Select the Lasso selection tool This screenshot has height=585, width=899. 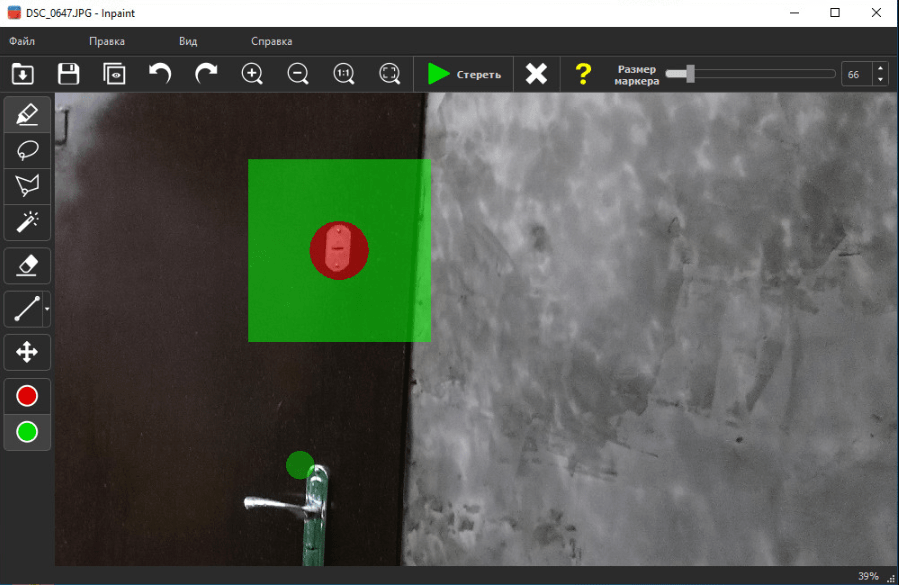pos(27,150)
